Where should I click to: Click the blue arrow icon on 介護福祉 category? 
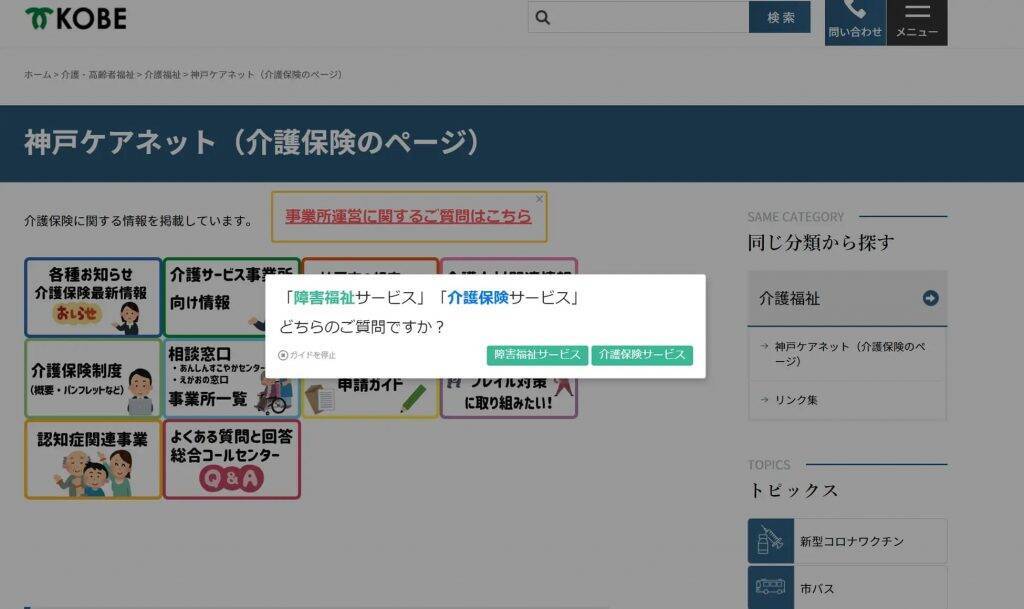[x=930, y=297]
